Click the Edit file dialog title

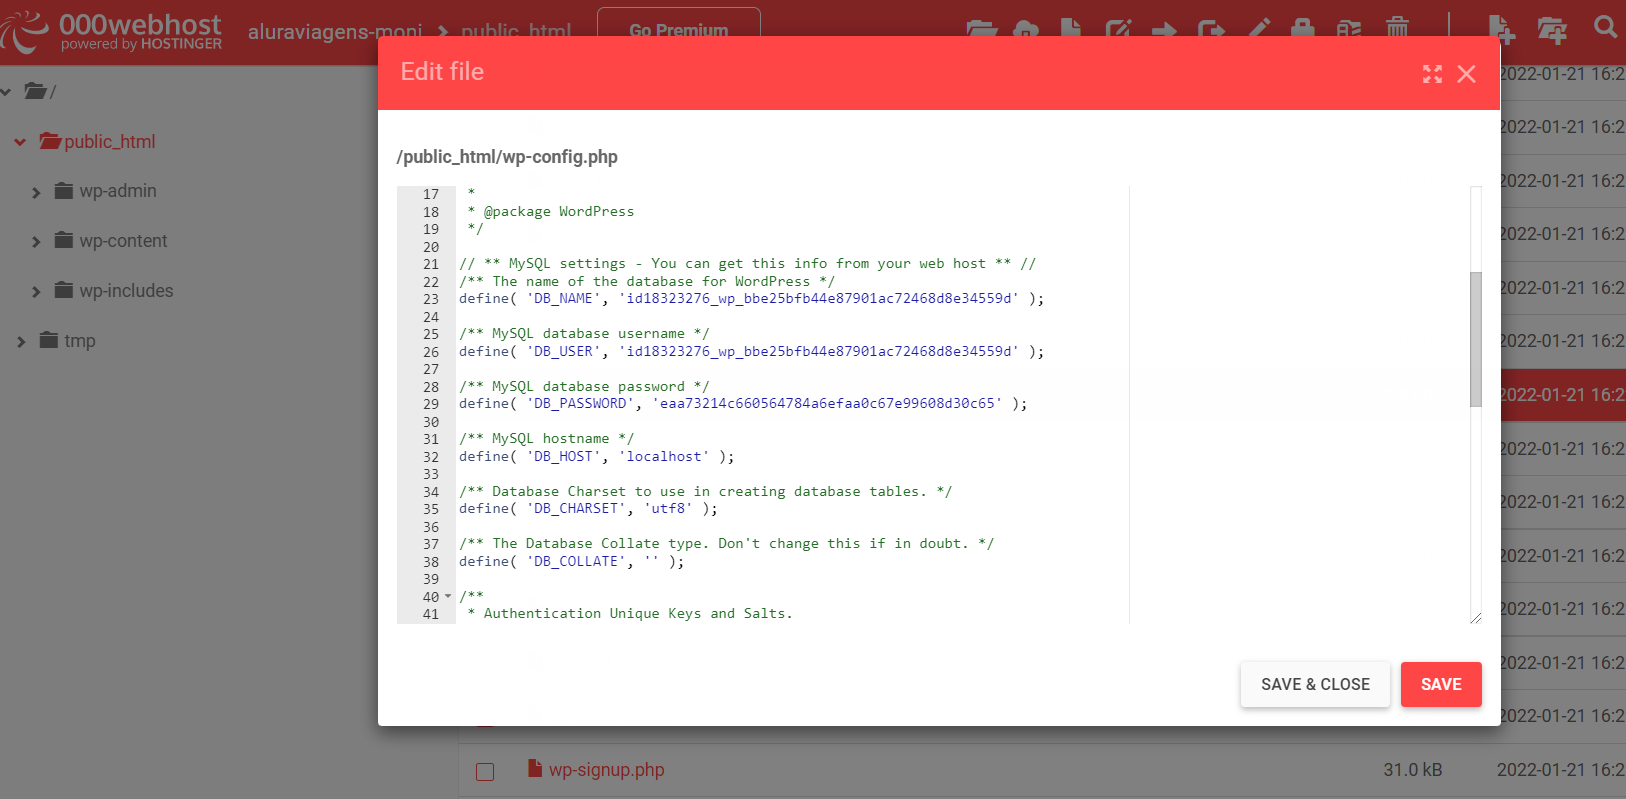(442, 72)
